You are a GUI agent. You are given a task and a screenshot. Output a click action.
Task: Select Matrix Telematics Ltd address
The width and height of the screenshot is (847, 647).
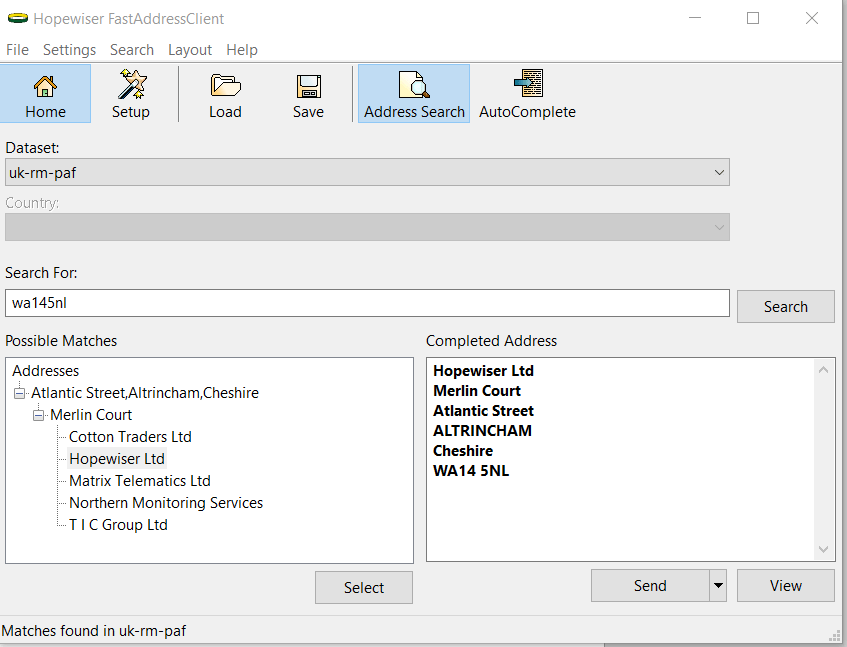[x=140, y=481]
